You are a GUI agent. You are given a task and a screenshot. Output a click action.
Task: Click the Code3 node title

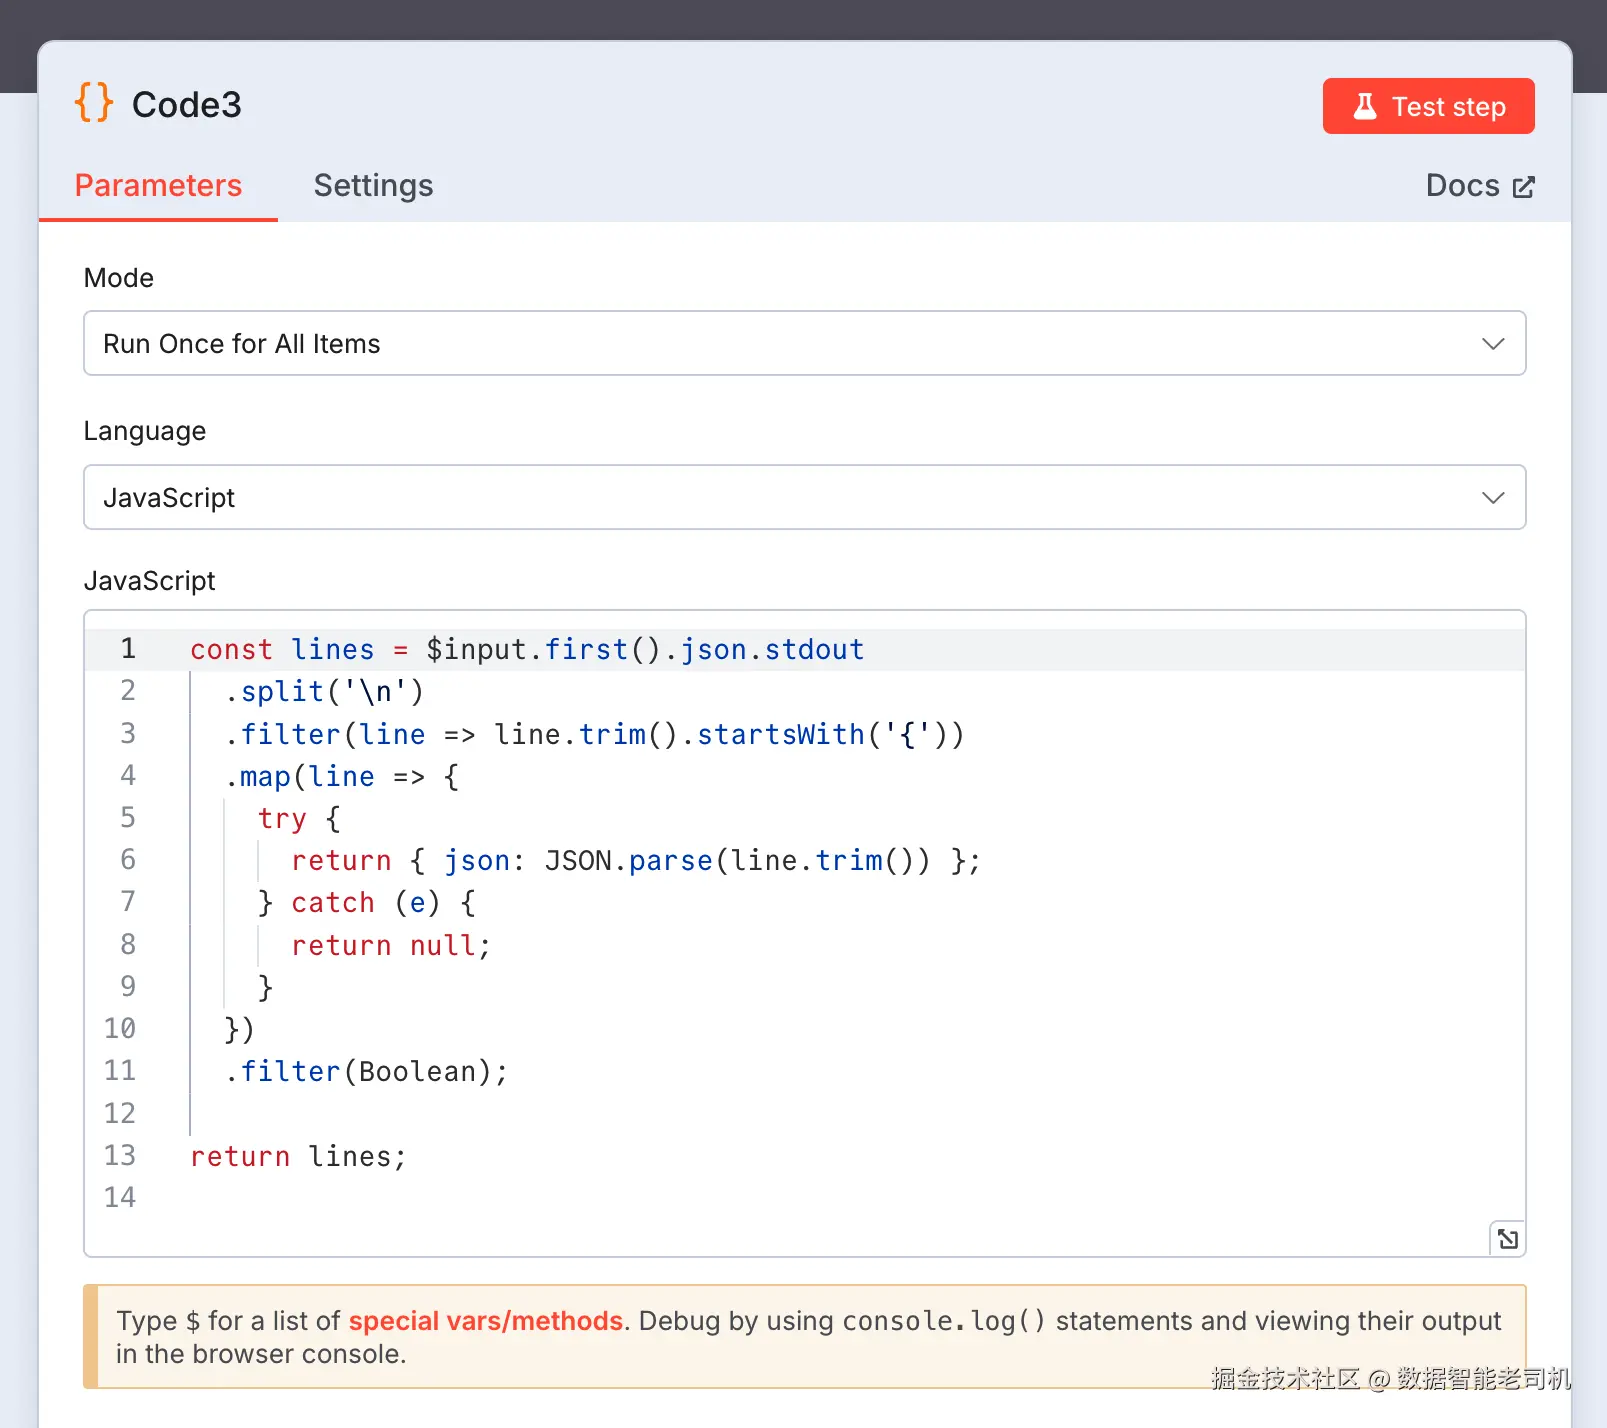[x=187, y=105]
